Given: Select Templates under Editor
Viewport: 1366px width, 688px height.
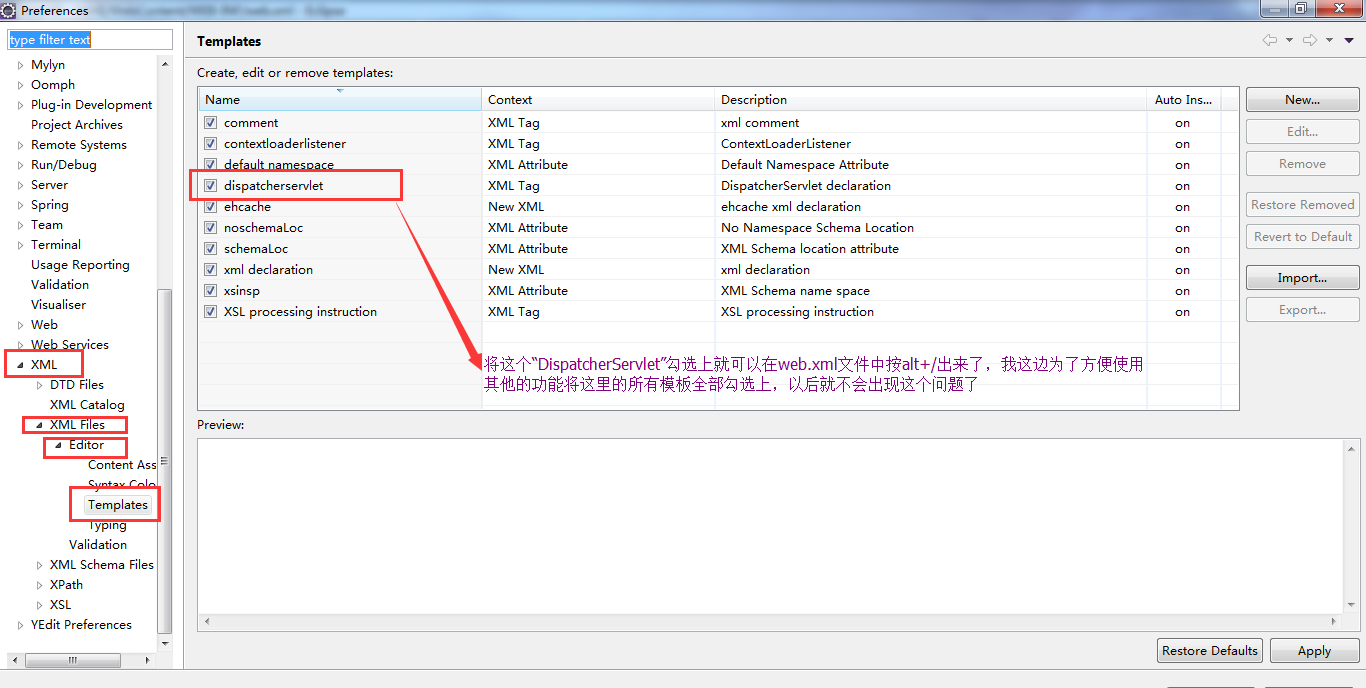Looking at the screenshot, I should point(117,505).
